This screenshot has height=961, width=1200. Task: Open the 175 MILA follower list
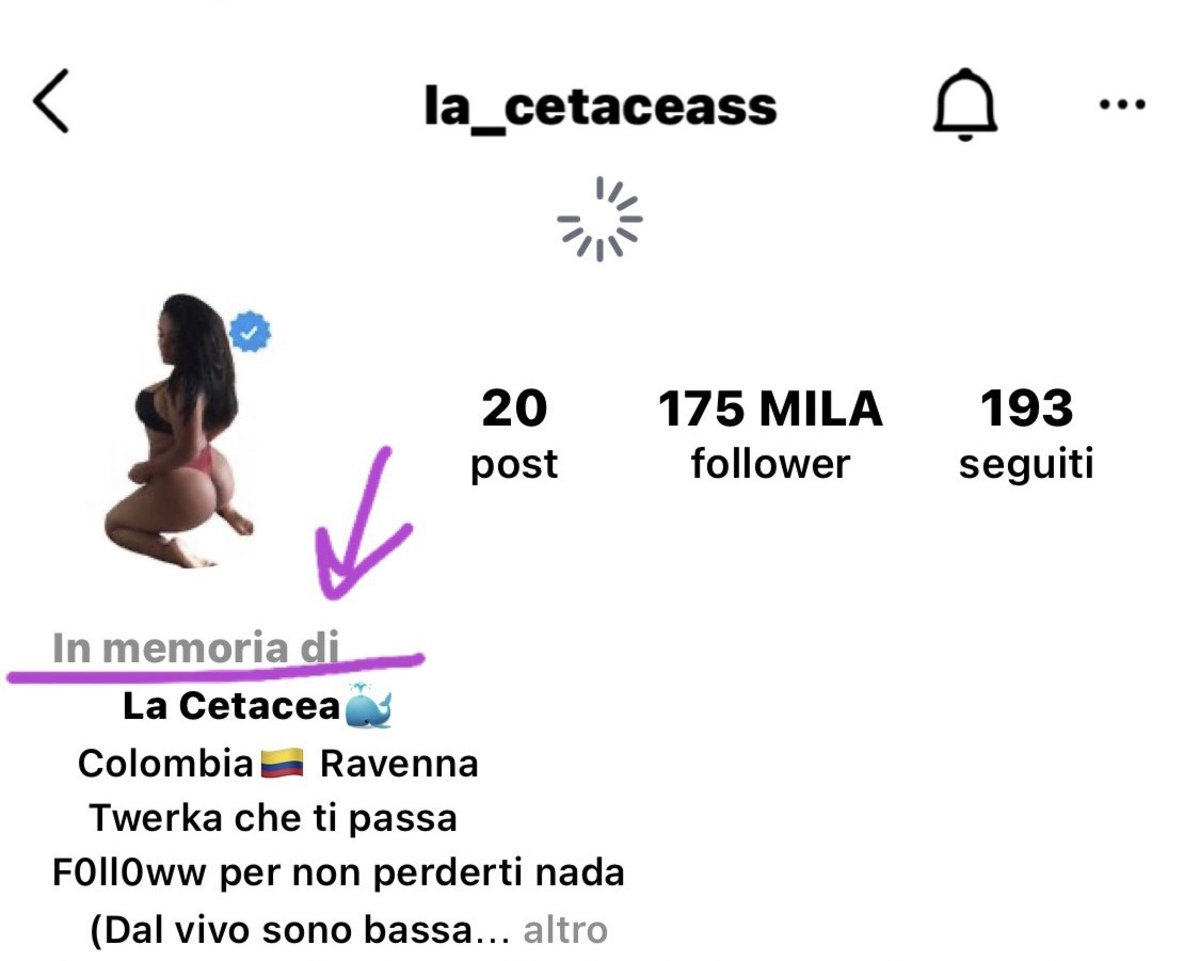(770, 435)
